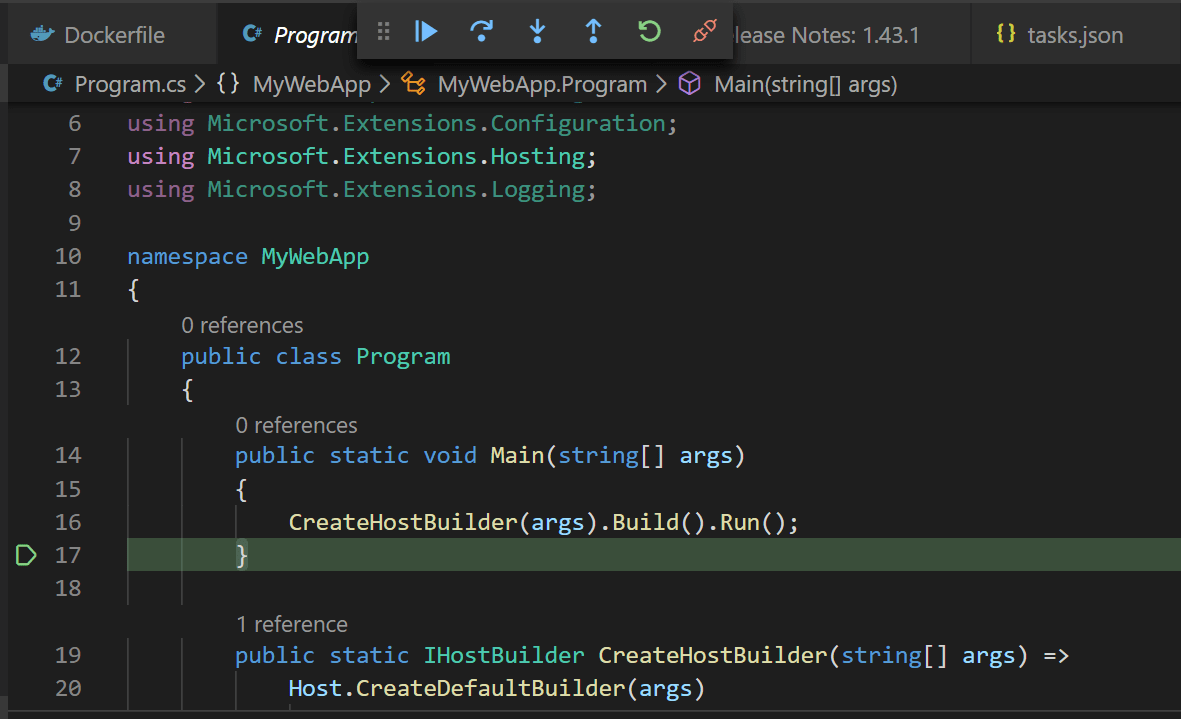The height and width of the screenshot is (719, 1181).
Task: Click the red Disconnect debugger icon
Action: click(704, 31)
